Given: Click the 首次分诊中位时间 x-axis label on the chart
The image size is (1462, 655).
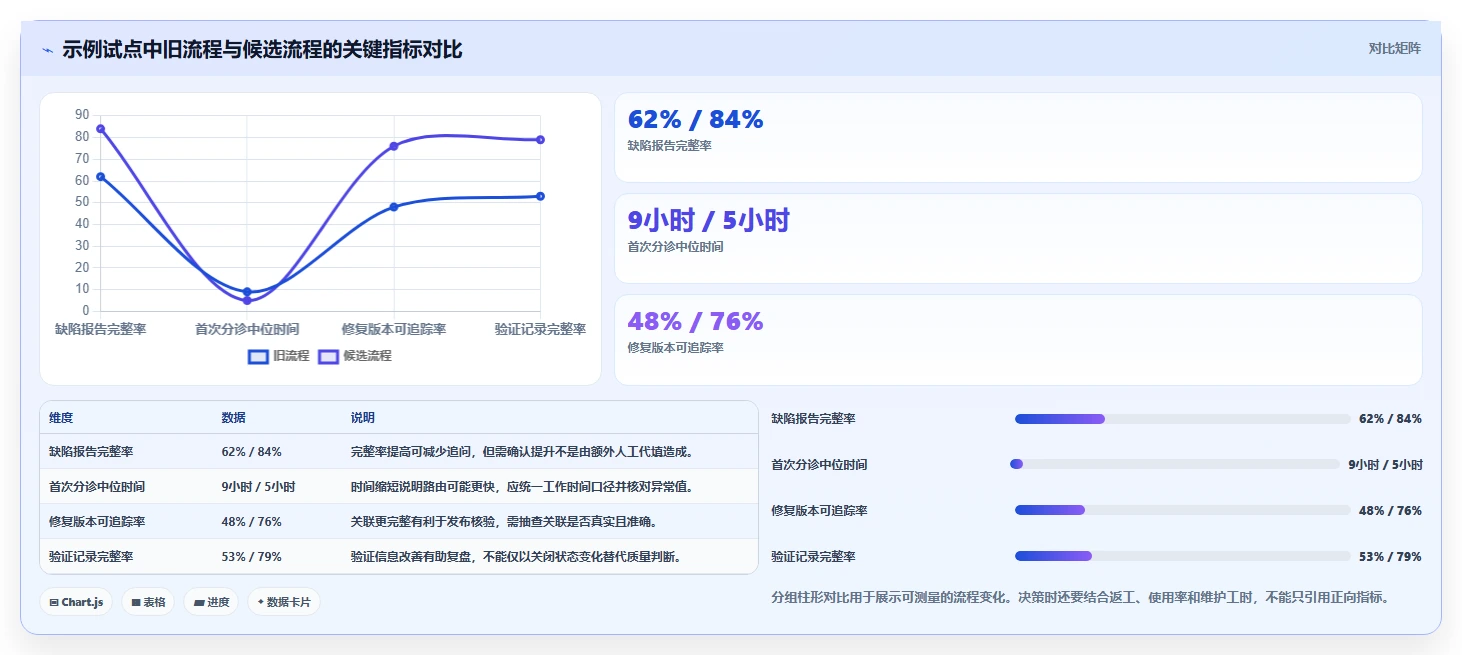Looking at the screenshot, I should pyautogui.click(x=247, y=329).
